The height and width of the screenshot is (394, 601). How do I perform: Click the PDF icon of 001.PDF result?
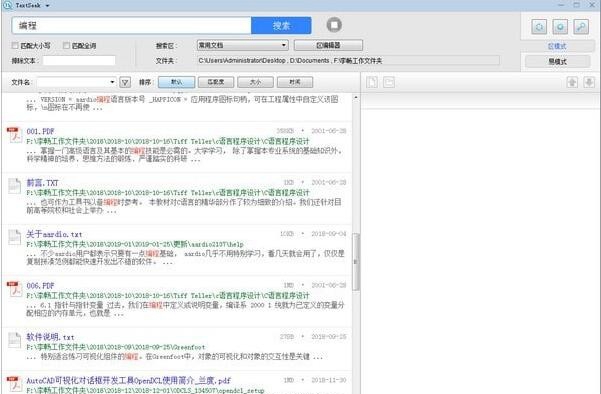(x=14, y=135)
